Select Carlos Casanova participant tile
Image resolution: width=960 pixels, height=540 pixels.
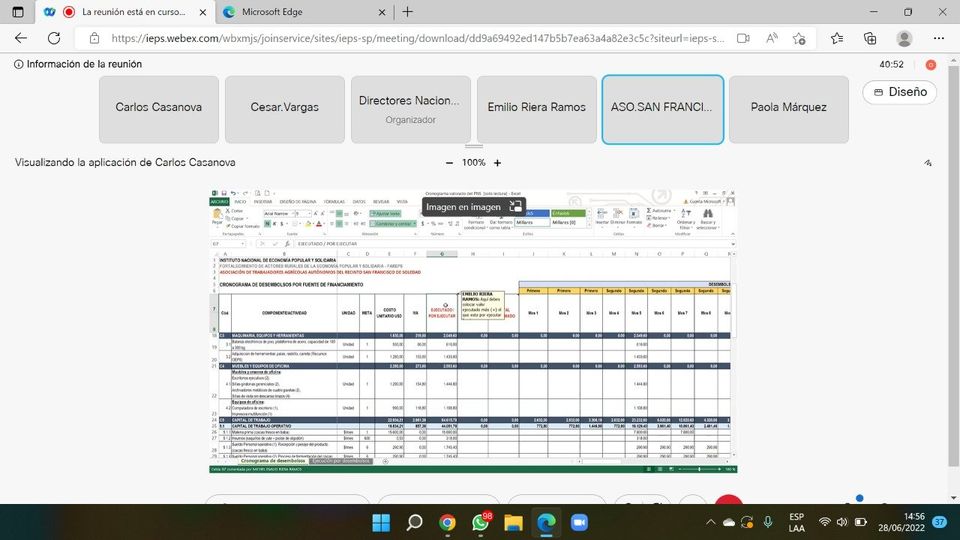point(158,108)
